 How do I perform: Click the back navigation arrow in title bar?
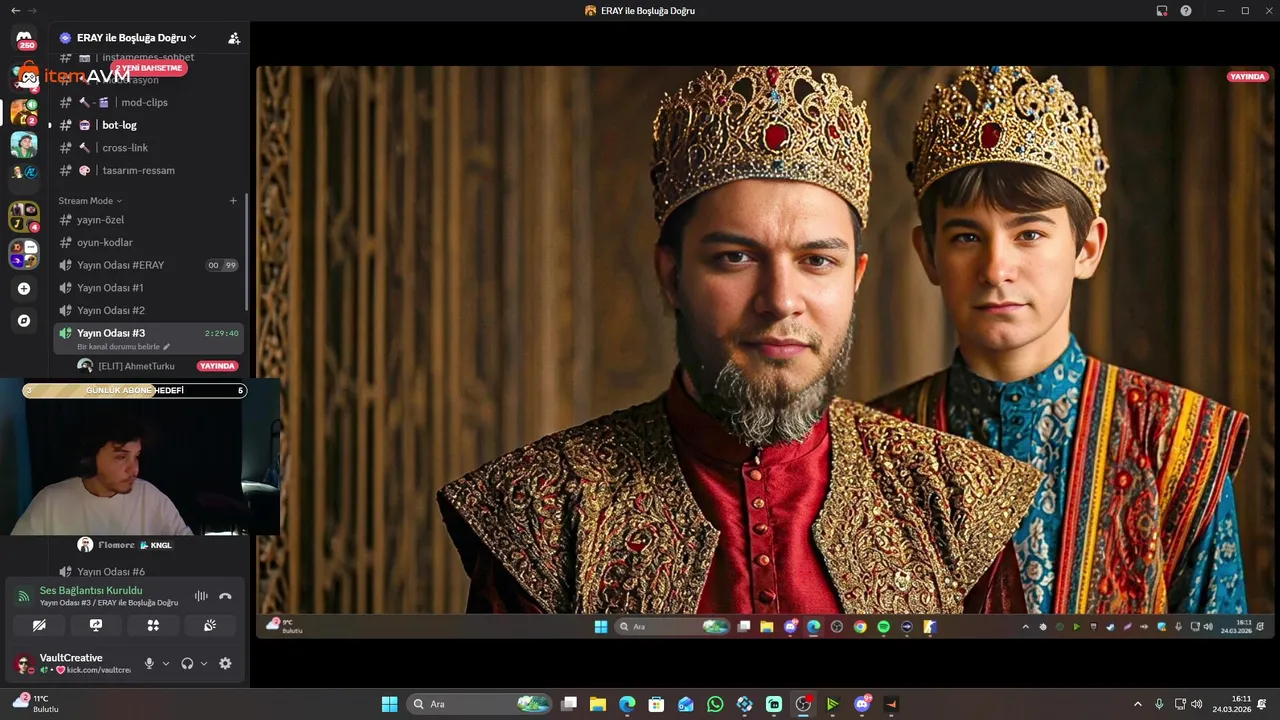(15, 10)
